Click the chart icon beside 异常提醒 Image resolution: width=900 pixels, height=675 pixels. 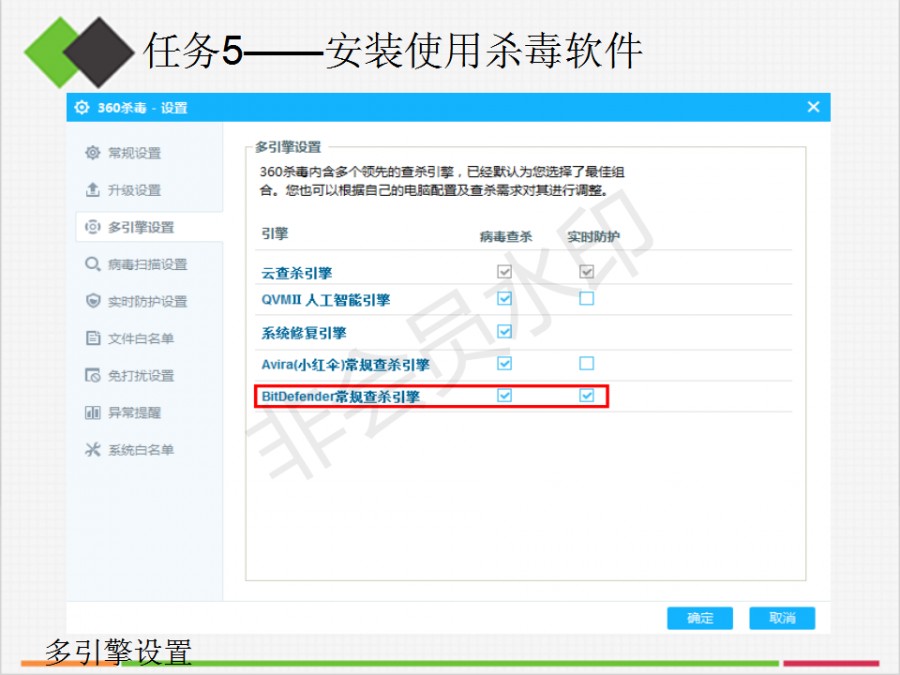pos(93,413)
